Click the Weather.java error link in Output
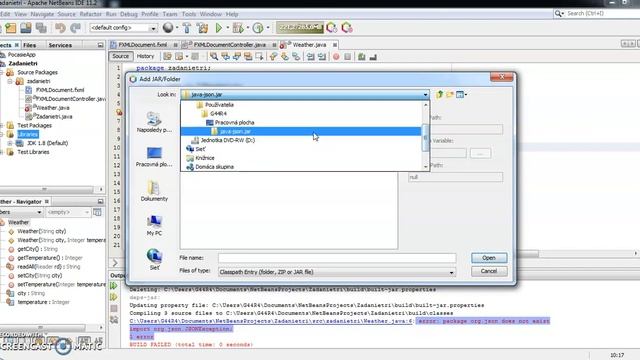The height and width of the screenshot is (360, 640). tap(271, 321)
